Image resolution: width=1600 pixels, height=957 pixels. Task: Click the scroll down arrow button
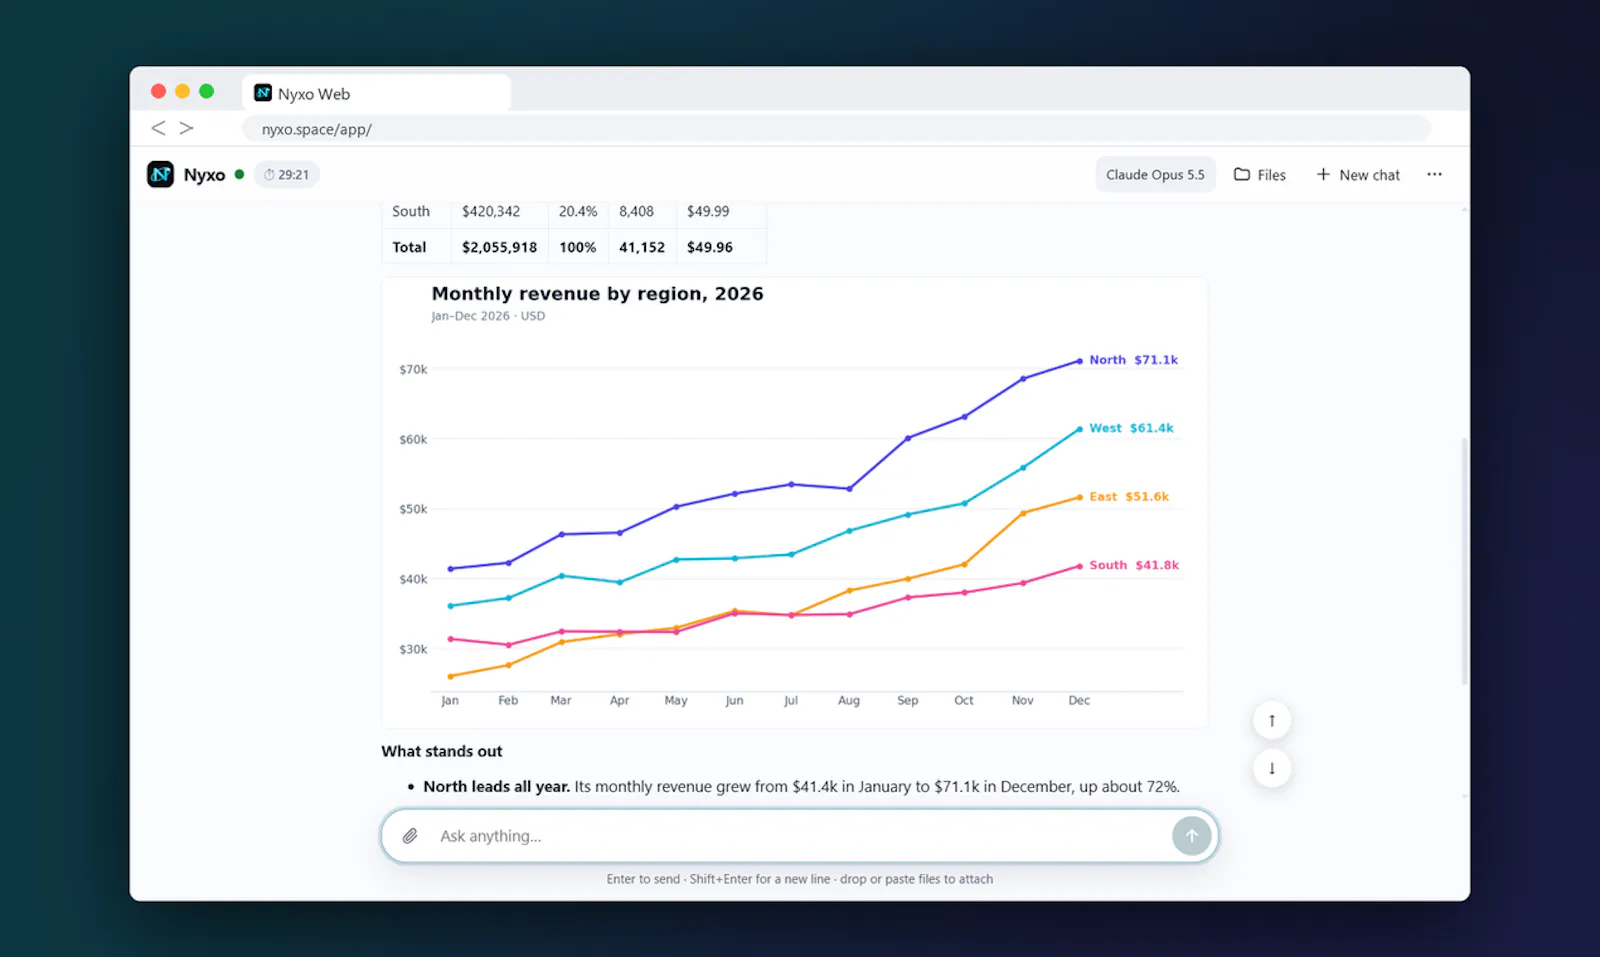coord(1272,768)
